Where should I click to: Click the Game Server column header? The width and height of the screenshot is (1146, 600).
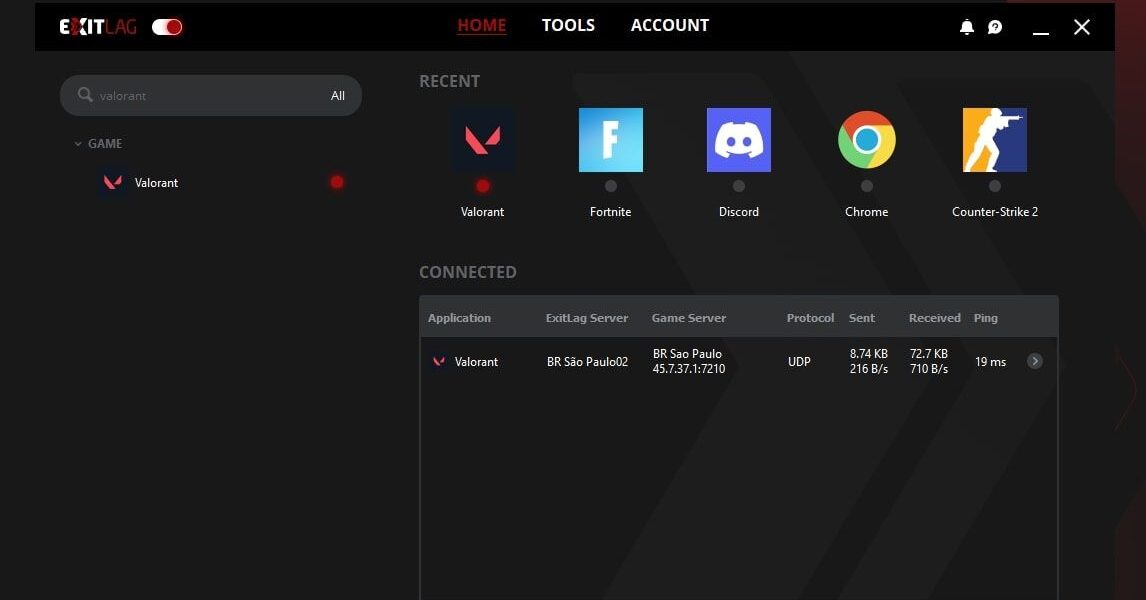688,318
